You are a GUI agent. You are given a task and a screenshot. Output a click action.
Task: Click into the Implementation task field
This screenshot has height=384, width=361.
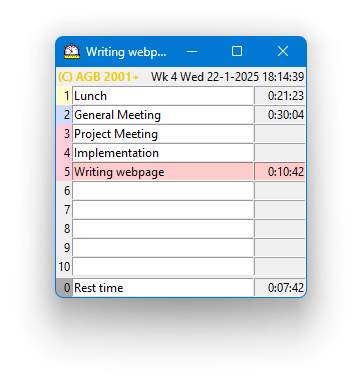pos(163,153)
